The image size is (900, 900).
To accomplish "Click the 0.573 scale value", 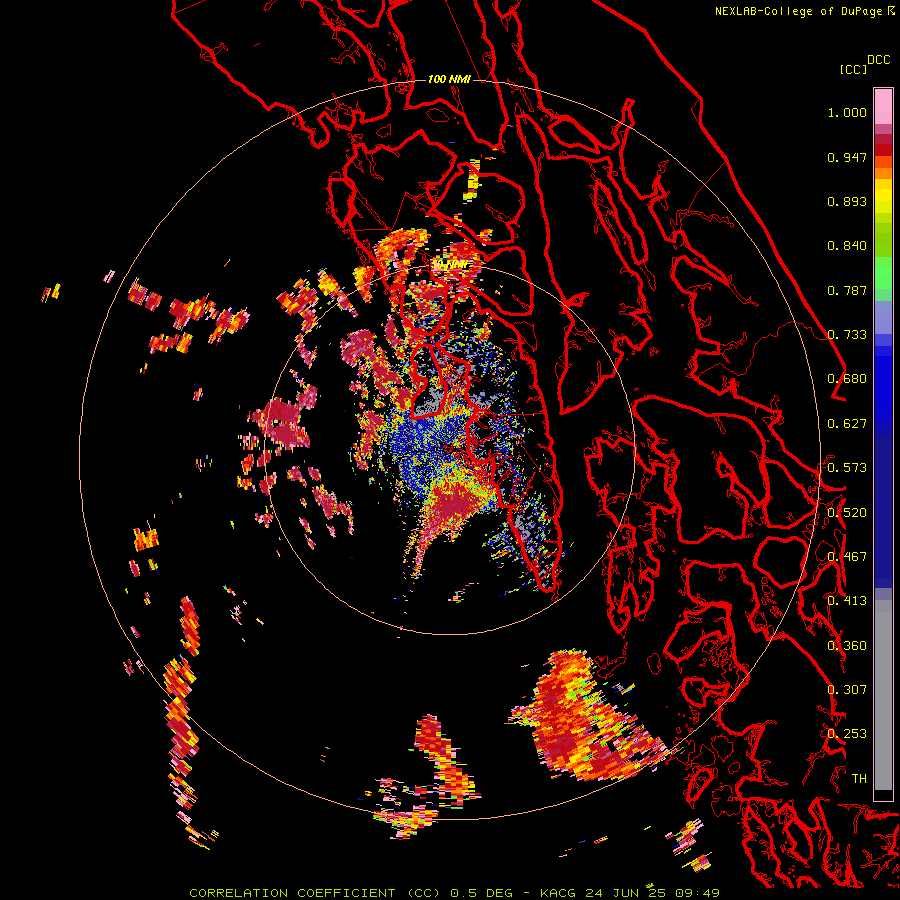I will point(847,468).
